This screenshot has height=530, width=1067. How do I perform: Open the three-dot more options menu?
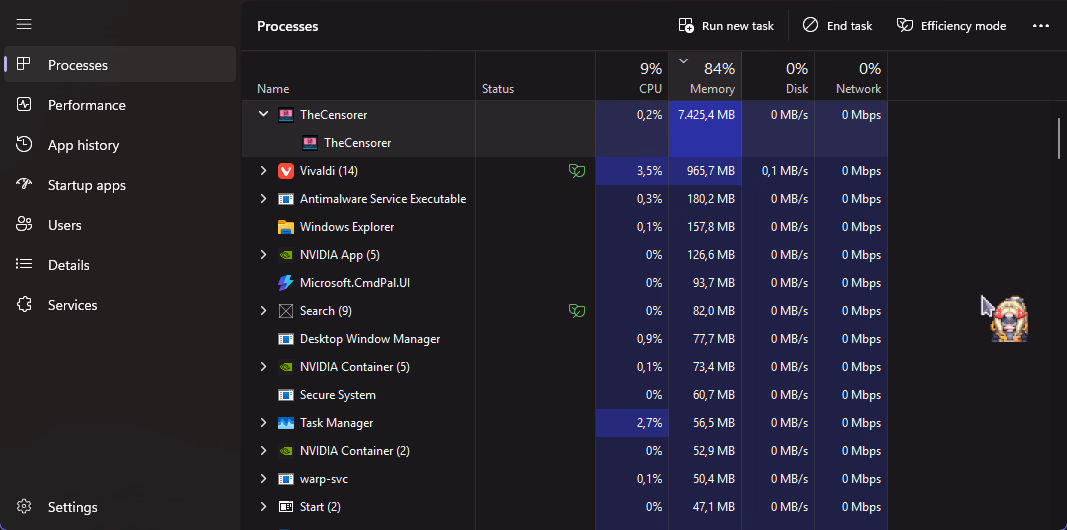click(1040, 26)
